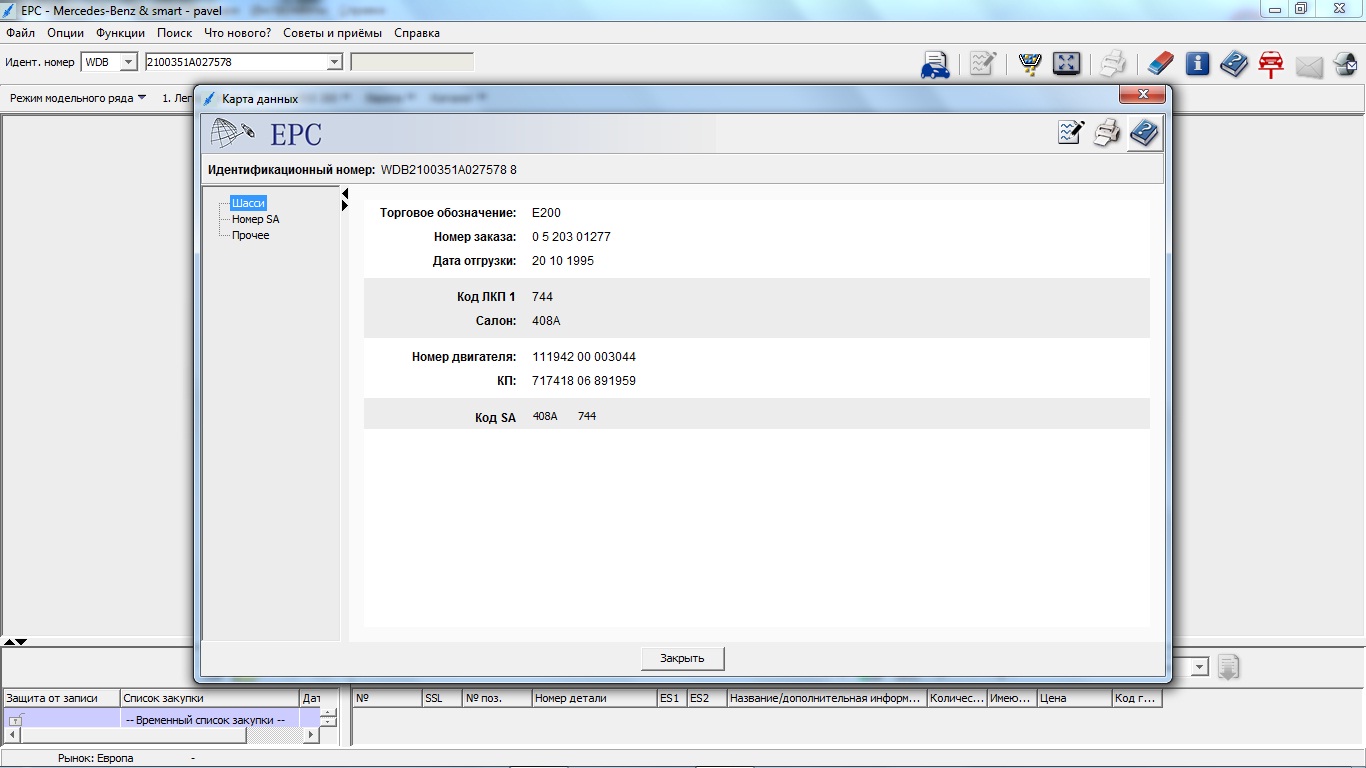The height and width of the screenshot is (768, 1366).
Task: Click the SSL column header
Action: coord(441,698)
